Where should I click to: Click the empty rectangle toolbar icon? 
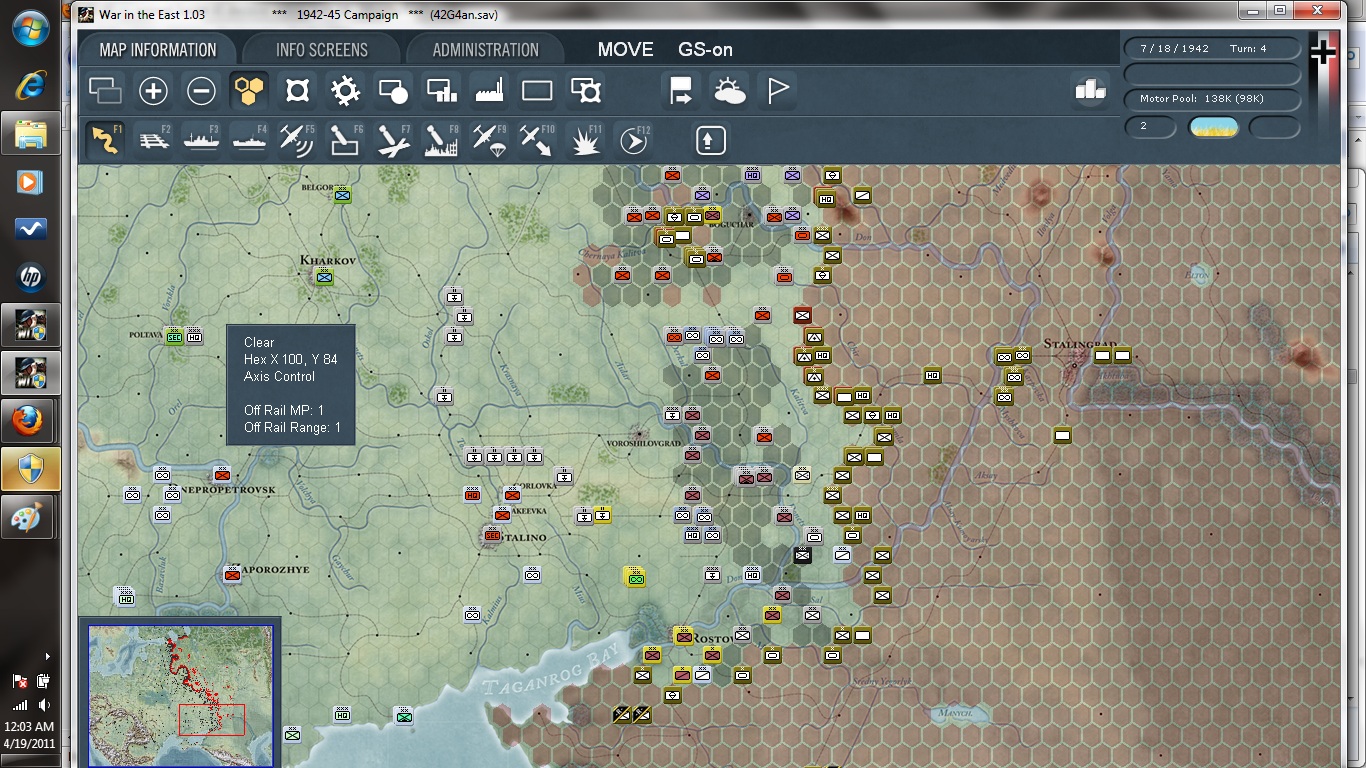click(537, 91)
